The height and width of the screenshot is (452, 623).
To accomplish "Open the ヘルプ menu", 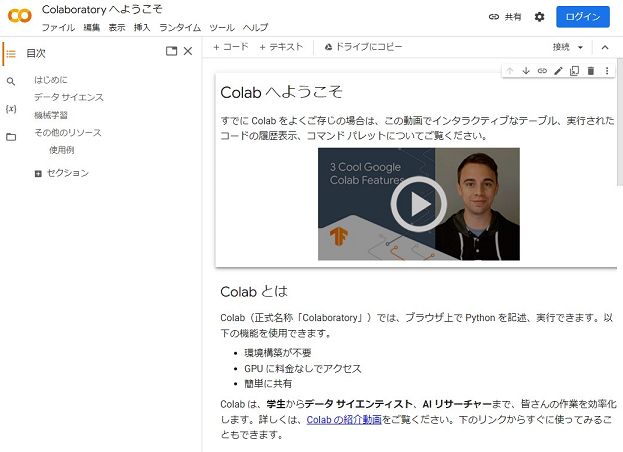I will point(255,27).
